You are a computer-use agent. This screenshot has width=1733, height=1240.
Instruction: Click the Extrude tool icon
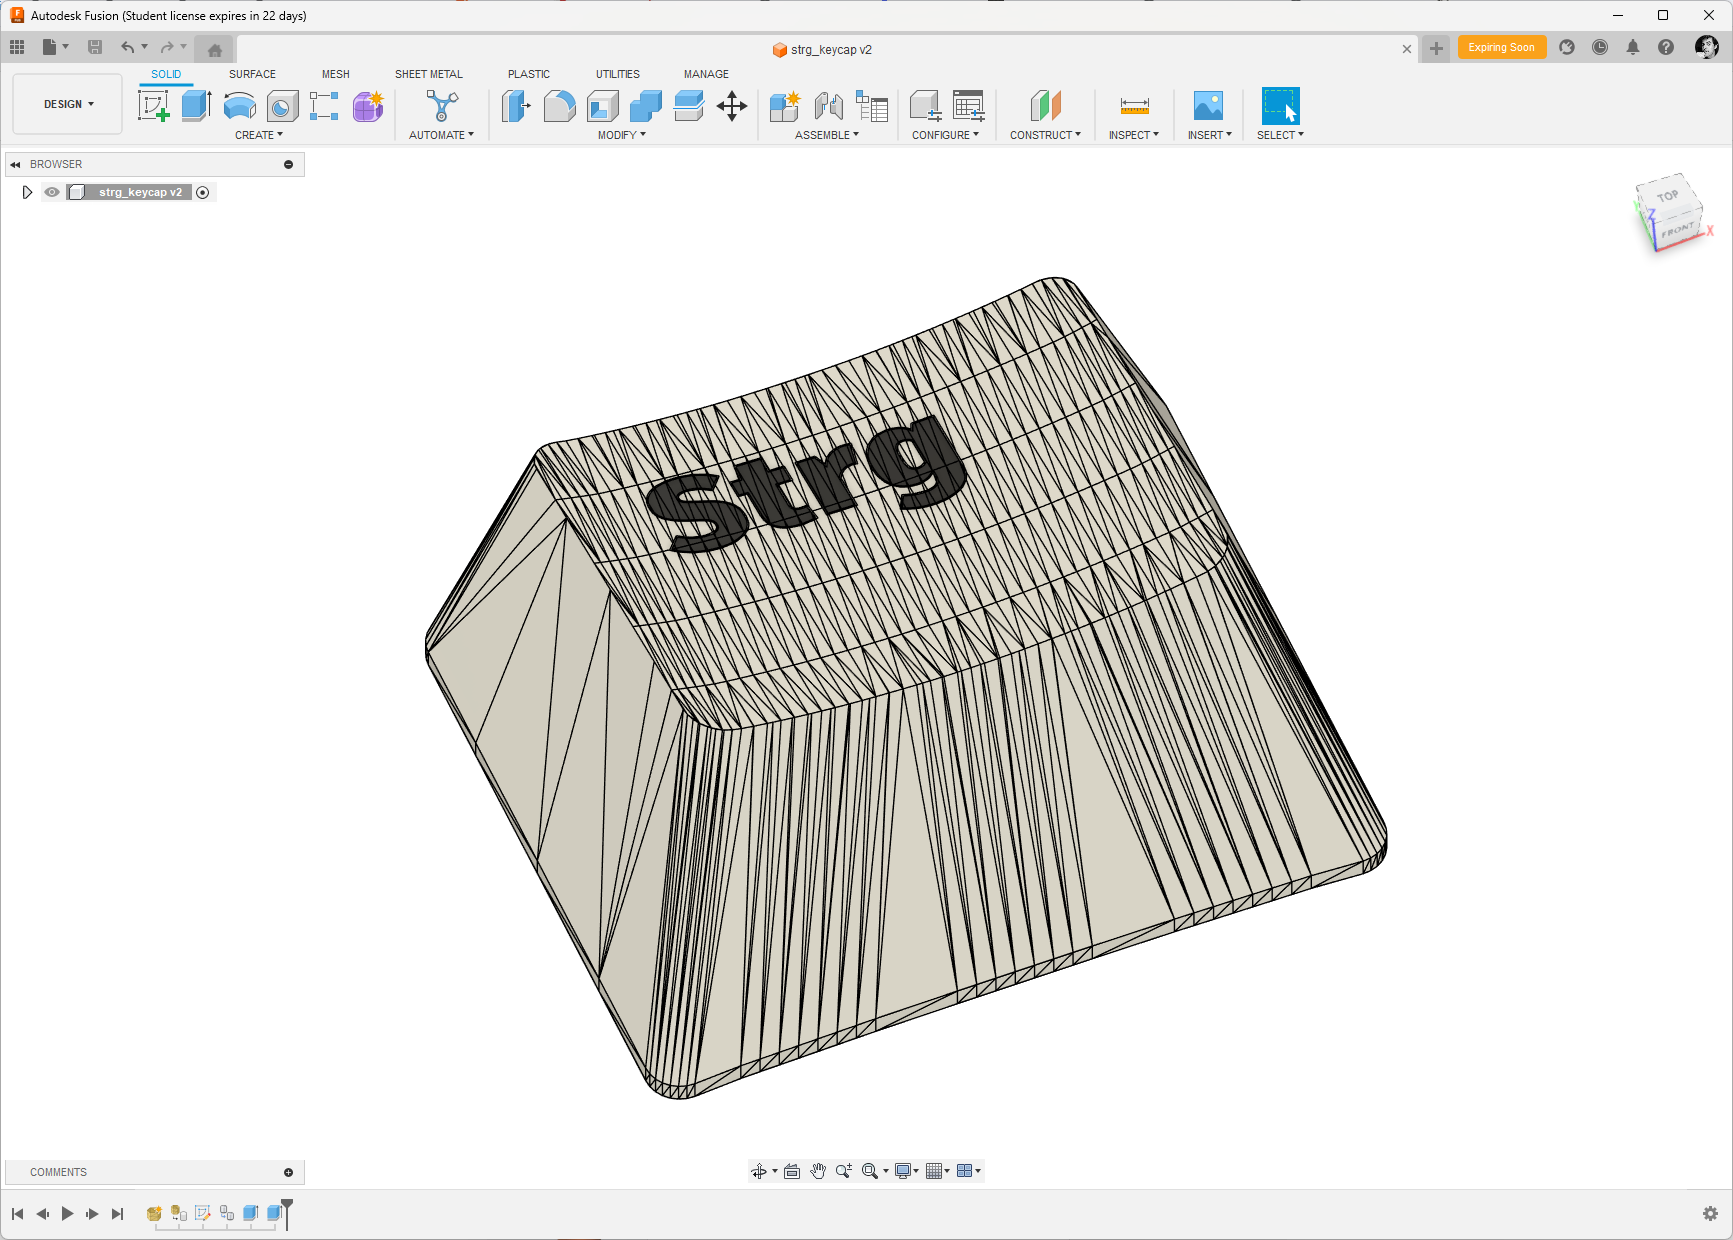tap(196, 106)
